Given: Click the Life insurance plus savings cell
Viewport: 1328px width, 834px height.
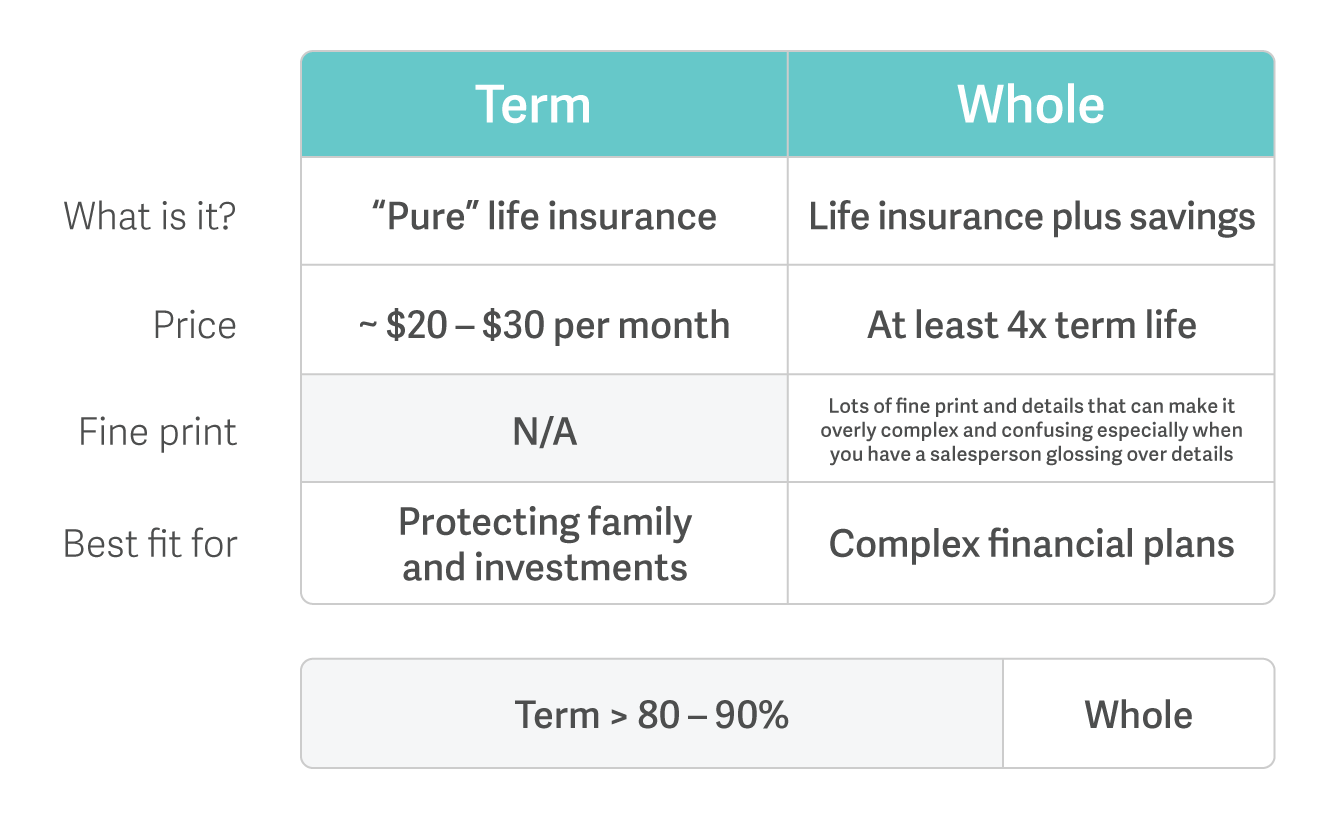Looking at the screenshot, I should tap(1031, 216).
